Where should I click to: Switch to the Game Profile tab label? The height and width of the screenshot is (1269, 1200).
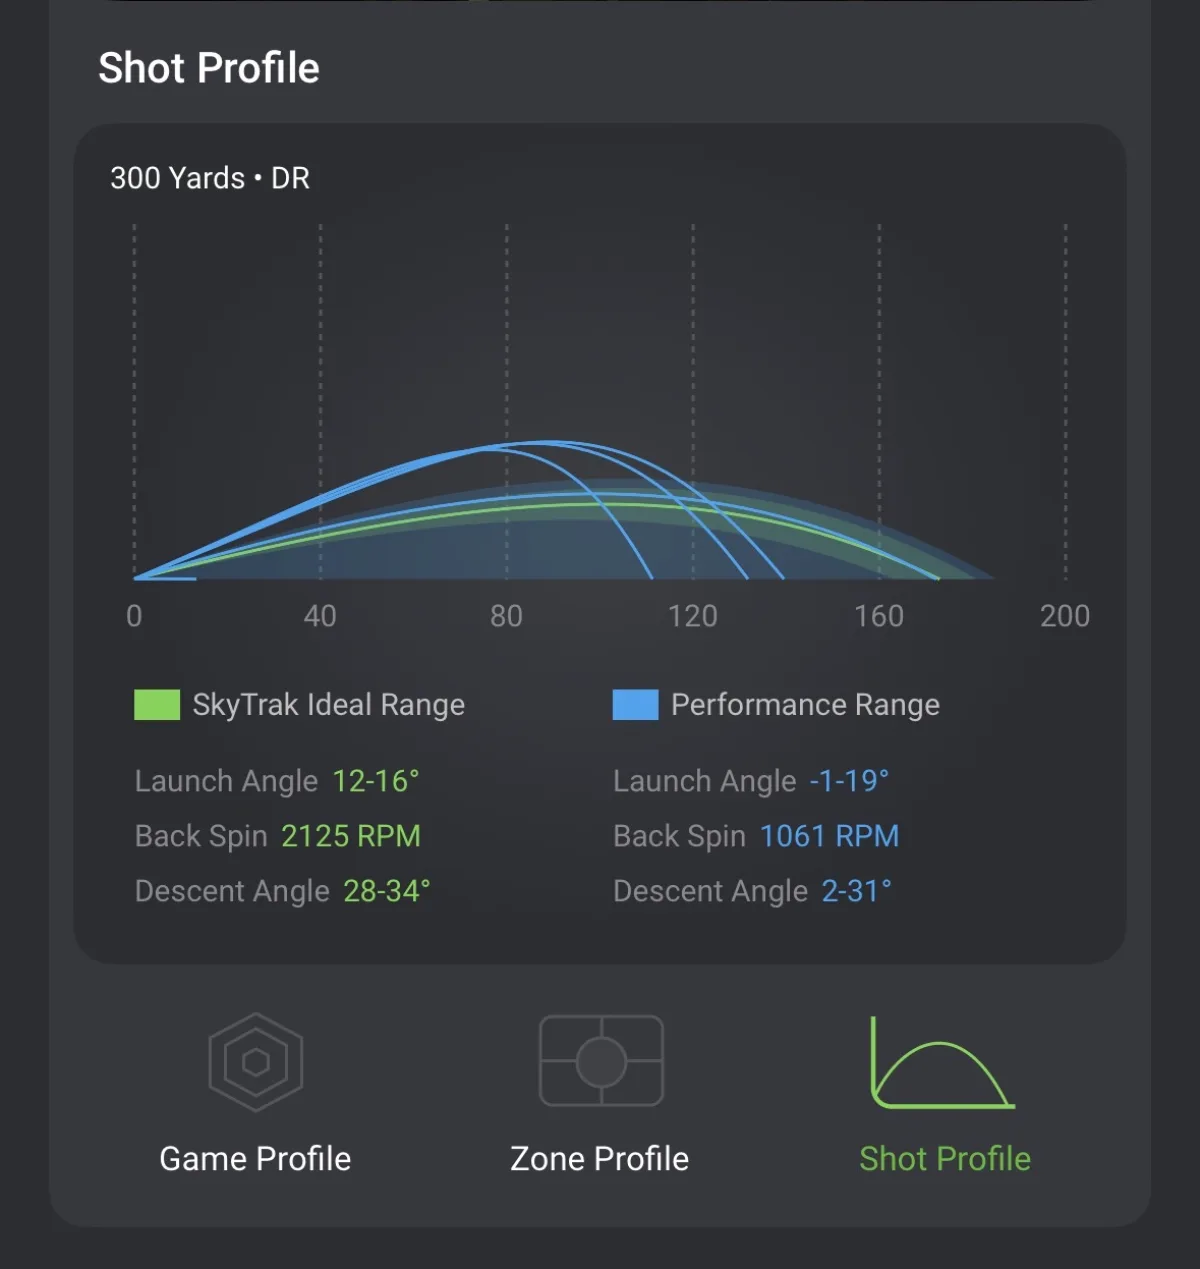click(x=255, y=1158)
